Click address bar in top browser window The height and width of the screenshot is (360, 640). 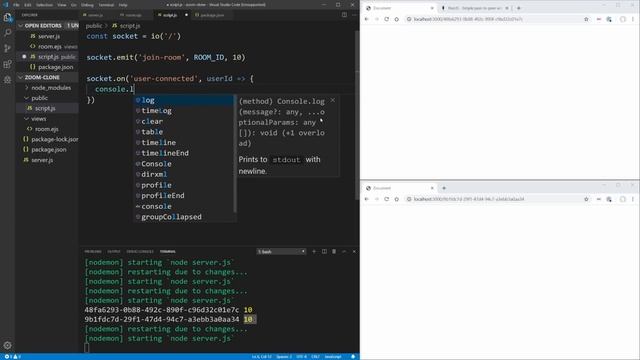tap(494, 19)
